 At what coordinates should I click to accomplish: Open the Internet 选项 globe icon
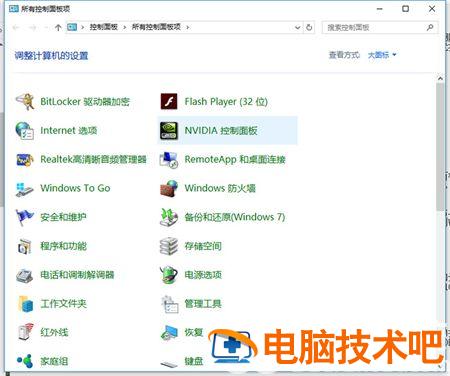coord(25,130)
